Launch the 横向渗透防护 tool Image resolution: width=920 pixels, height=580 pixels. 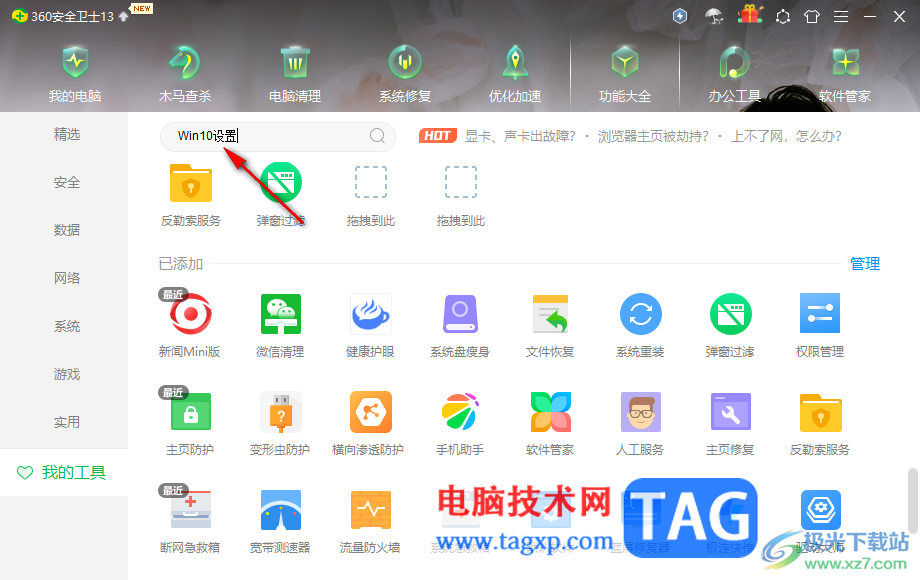tap(368, 422)
